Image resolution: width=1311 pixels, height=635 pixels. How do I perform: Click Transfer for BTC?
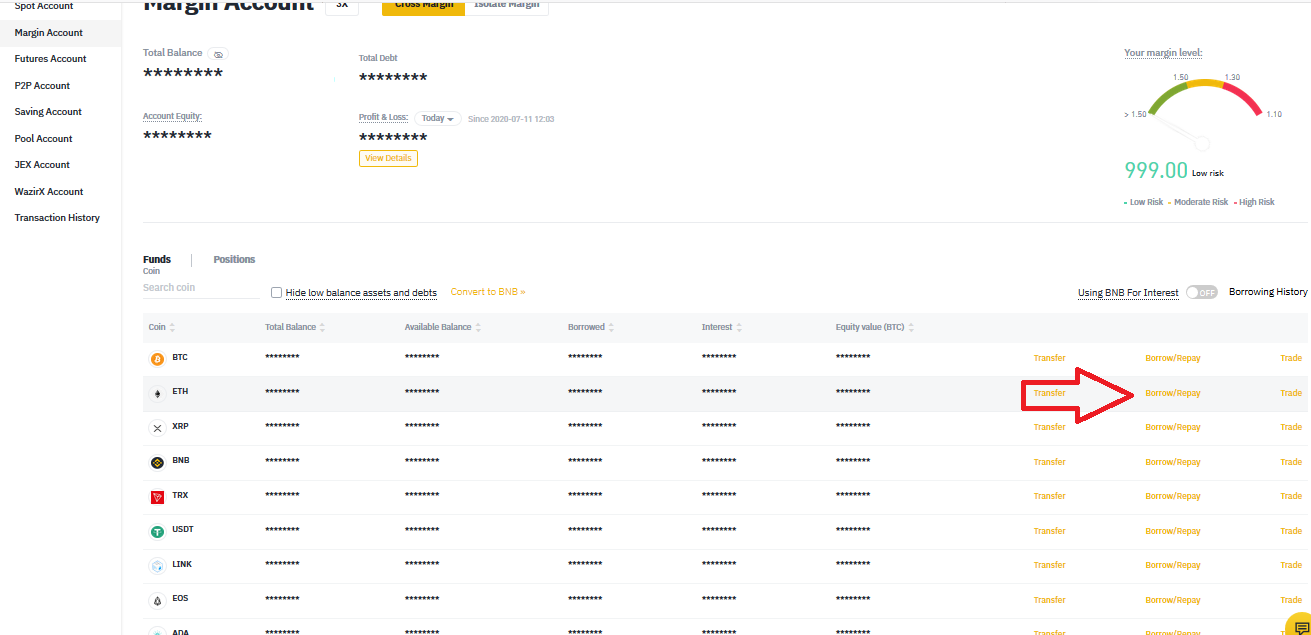(x=1049, y=358)
